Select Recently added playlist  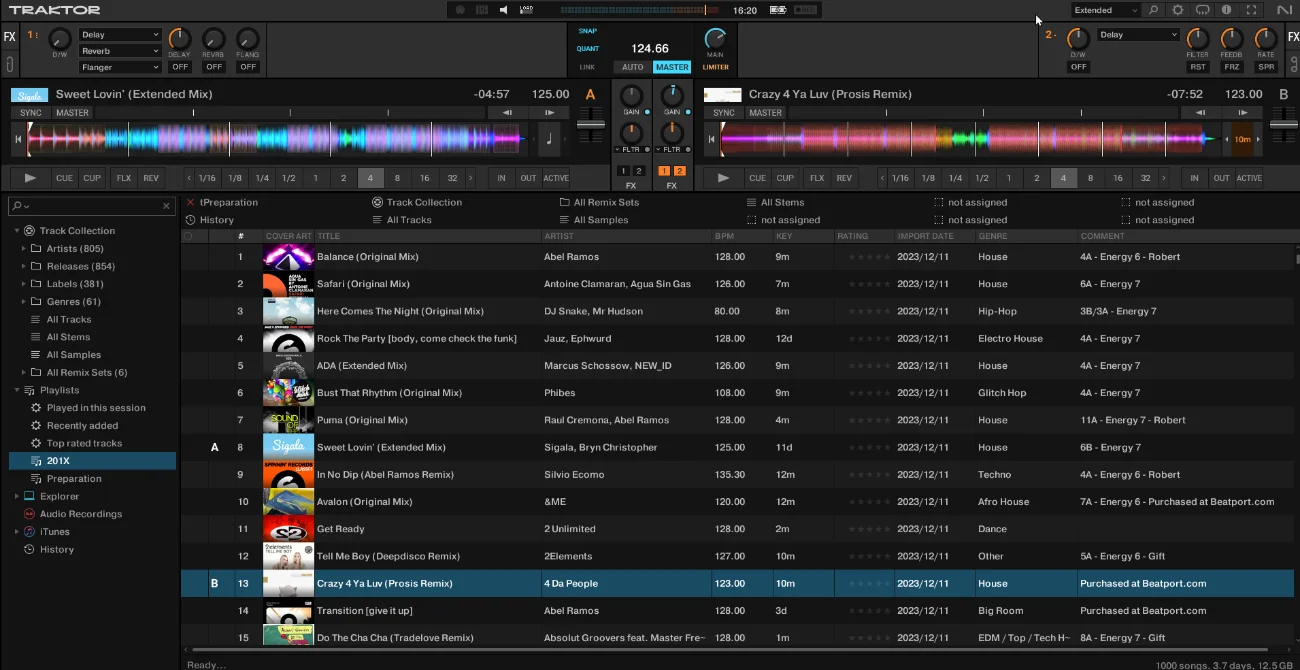coord(82,426)
